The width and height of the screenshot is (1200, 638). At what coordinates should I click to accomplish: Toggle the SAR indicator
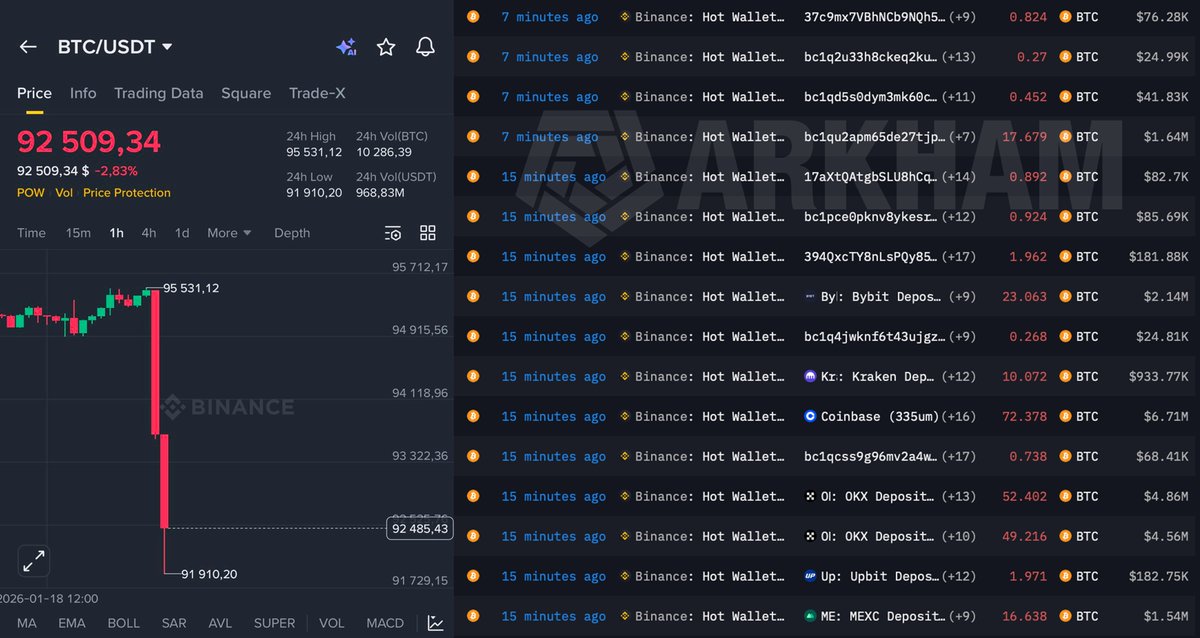coord(174,623)
